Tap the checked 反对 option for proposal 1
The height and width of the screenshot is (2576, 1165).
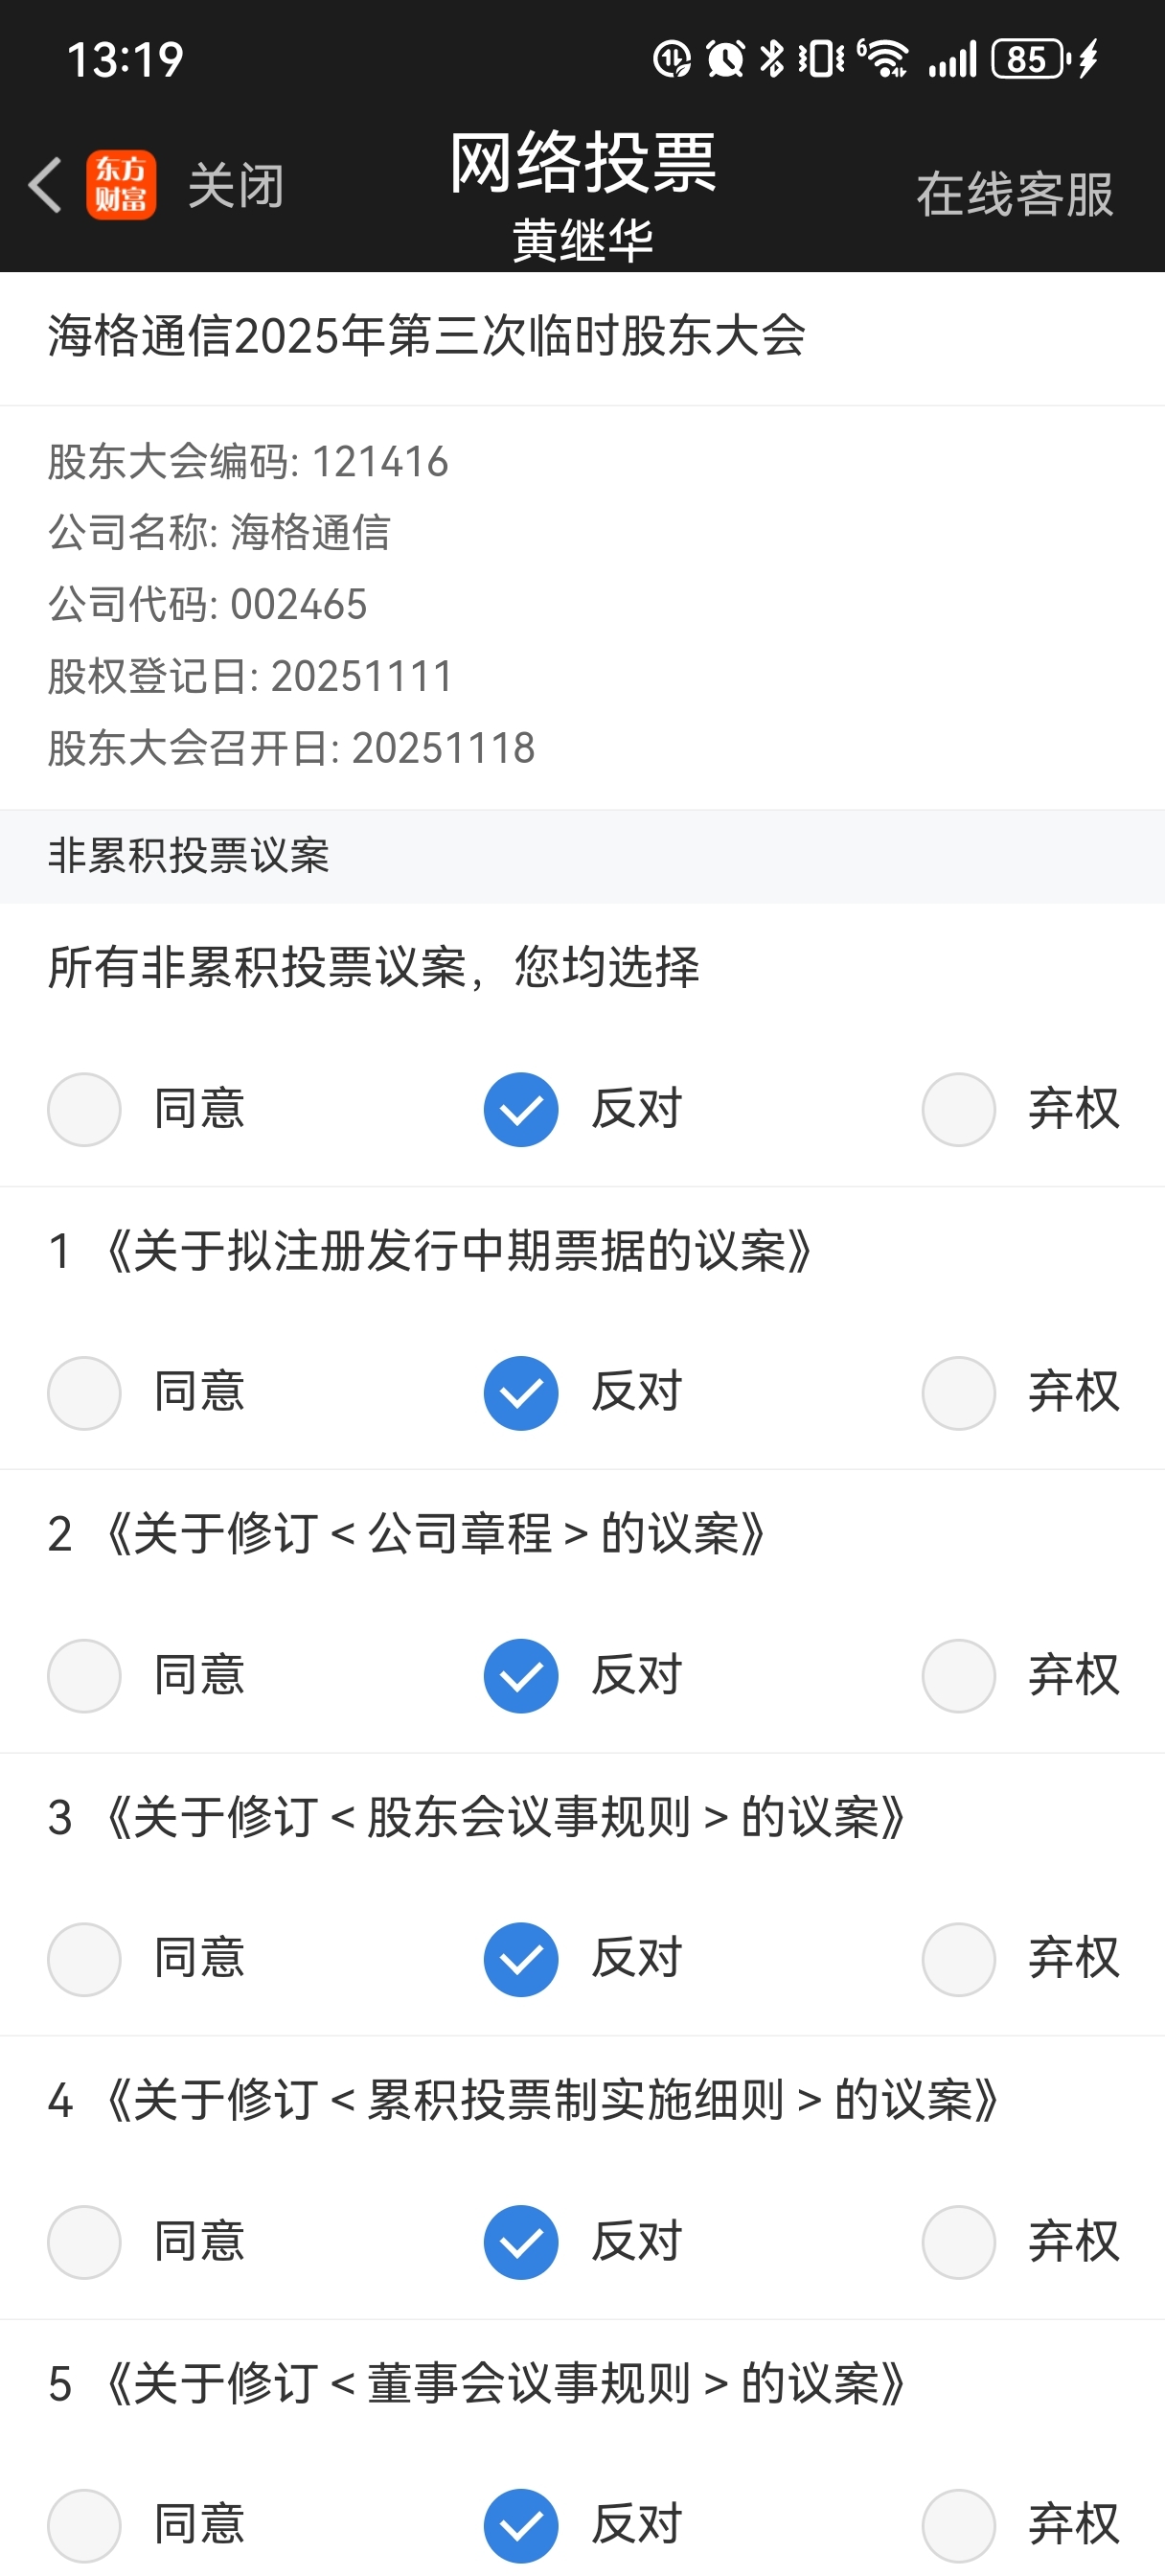(x=521, y=1392)
